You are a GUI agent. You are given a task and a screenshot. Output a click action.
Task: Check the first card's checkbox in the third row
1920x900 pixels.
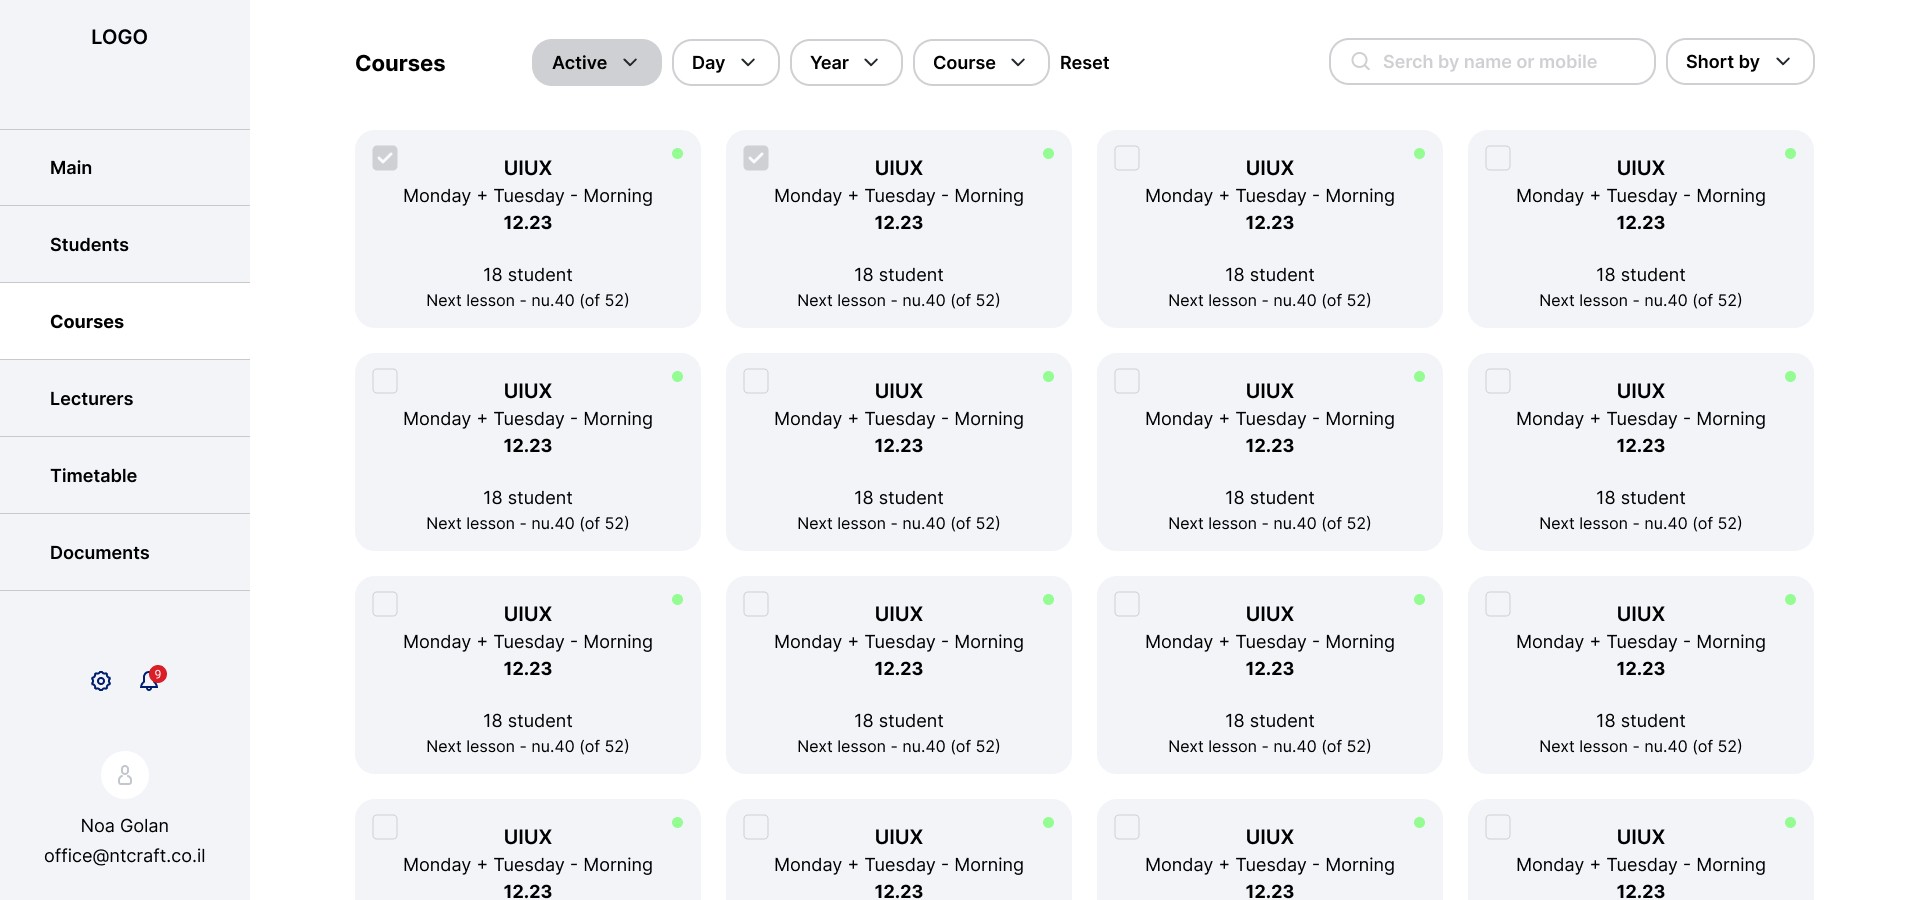pyautogui.click(x=385, y=604)
